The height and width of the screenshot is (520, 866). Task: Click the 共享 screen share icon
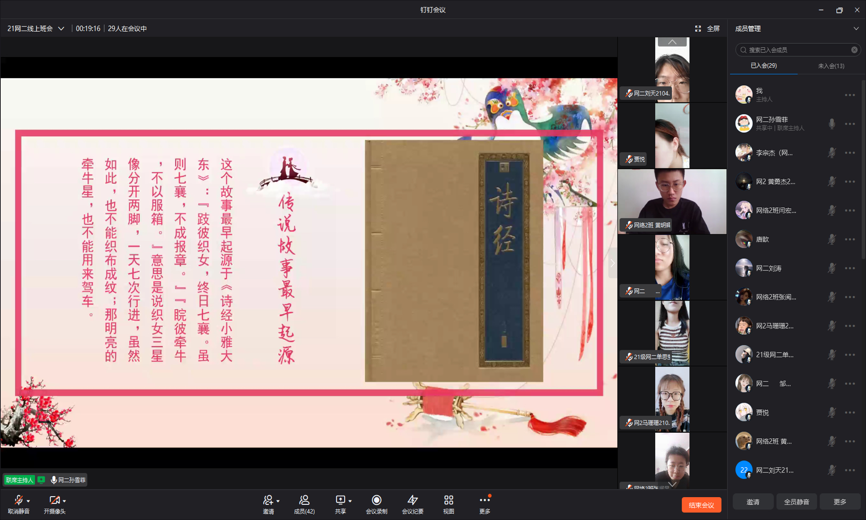[340, 500]
